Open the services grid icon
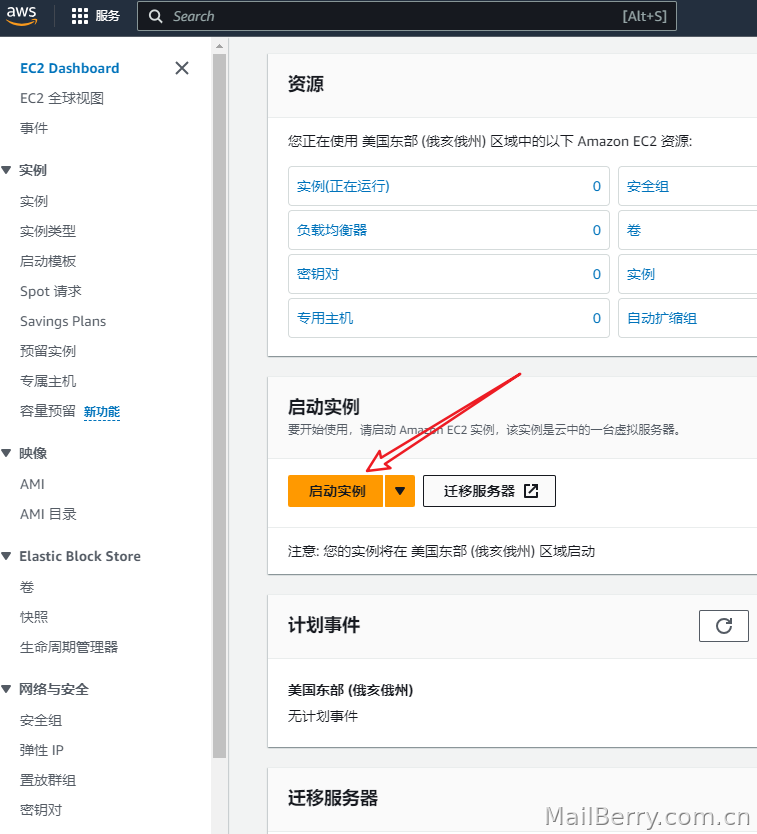Screen dimensions: 757x834 point(80,16)
